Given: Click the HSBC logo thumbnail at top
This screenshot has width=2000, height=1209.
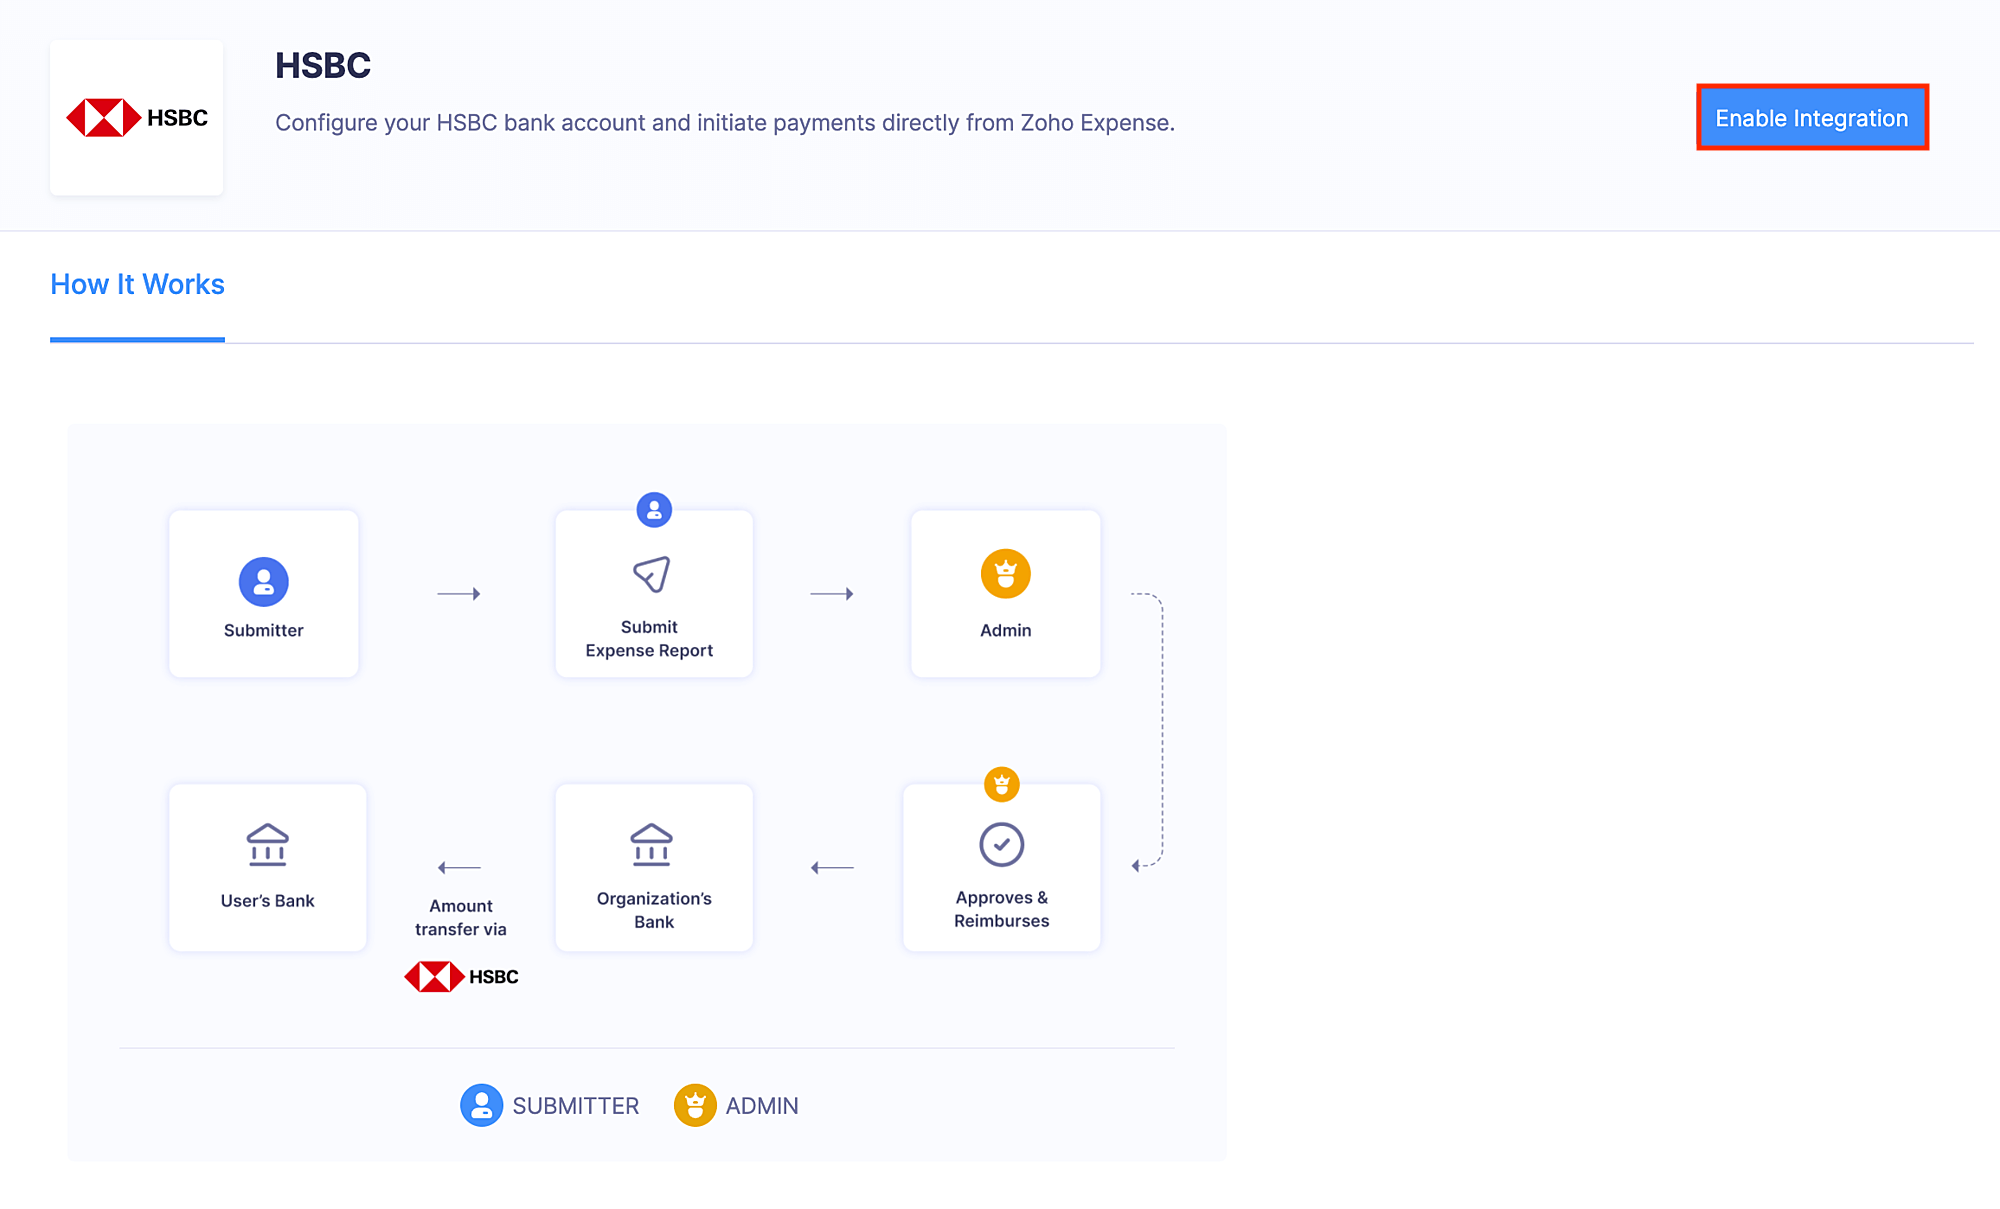Looking at the screenshot, I should click(x=137, y=118).
